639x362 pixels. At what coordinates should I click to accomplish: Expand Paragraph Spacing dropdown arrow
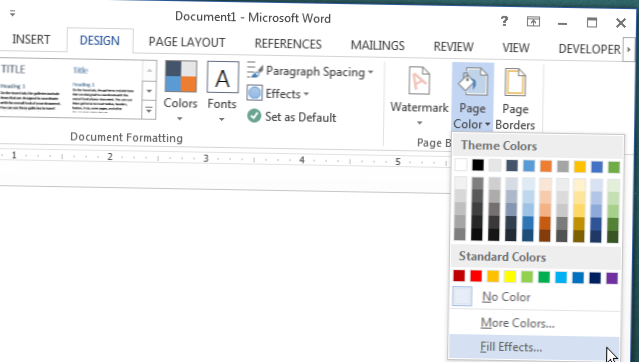pos(370,73)
